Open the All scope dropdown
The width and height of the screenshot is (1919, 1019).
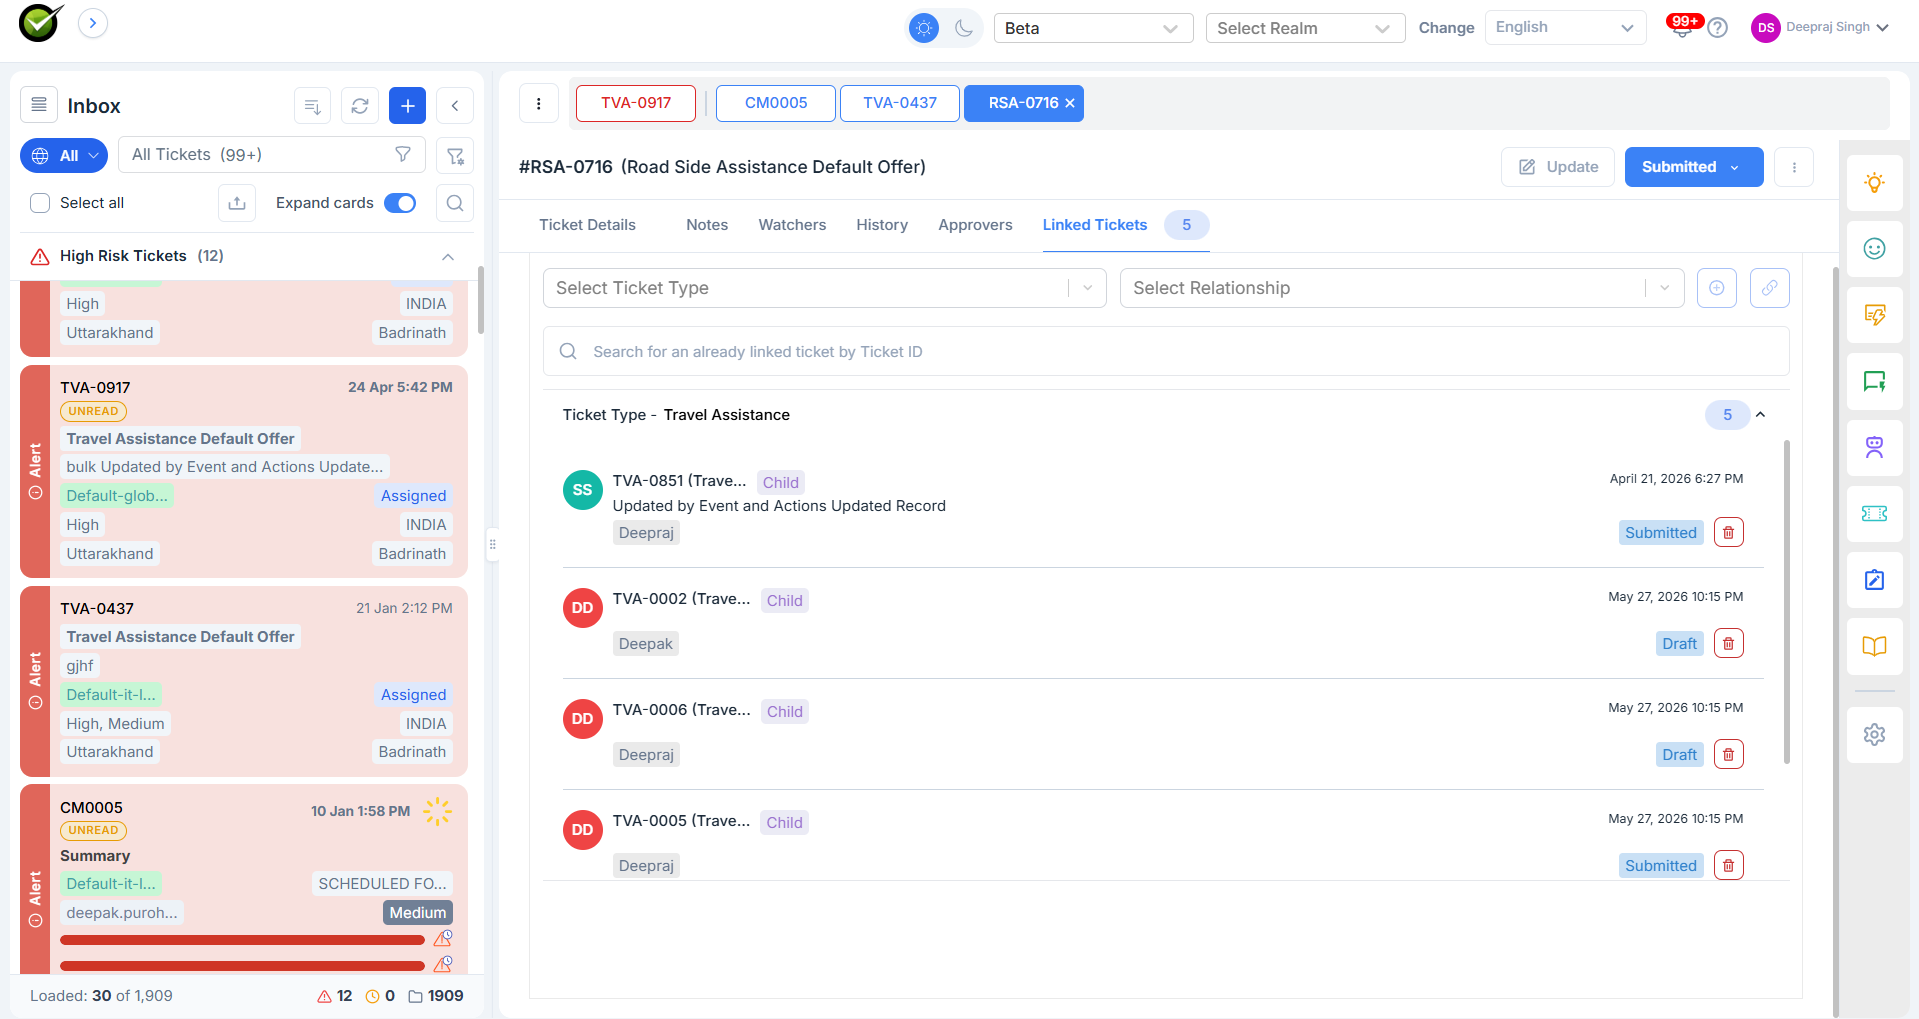64,155
